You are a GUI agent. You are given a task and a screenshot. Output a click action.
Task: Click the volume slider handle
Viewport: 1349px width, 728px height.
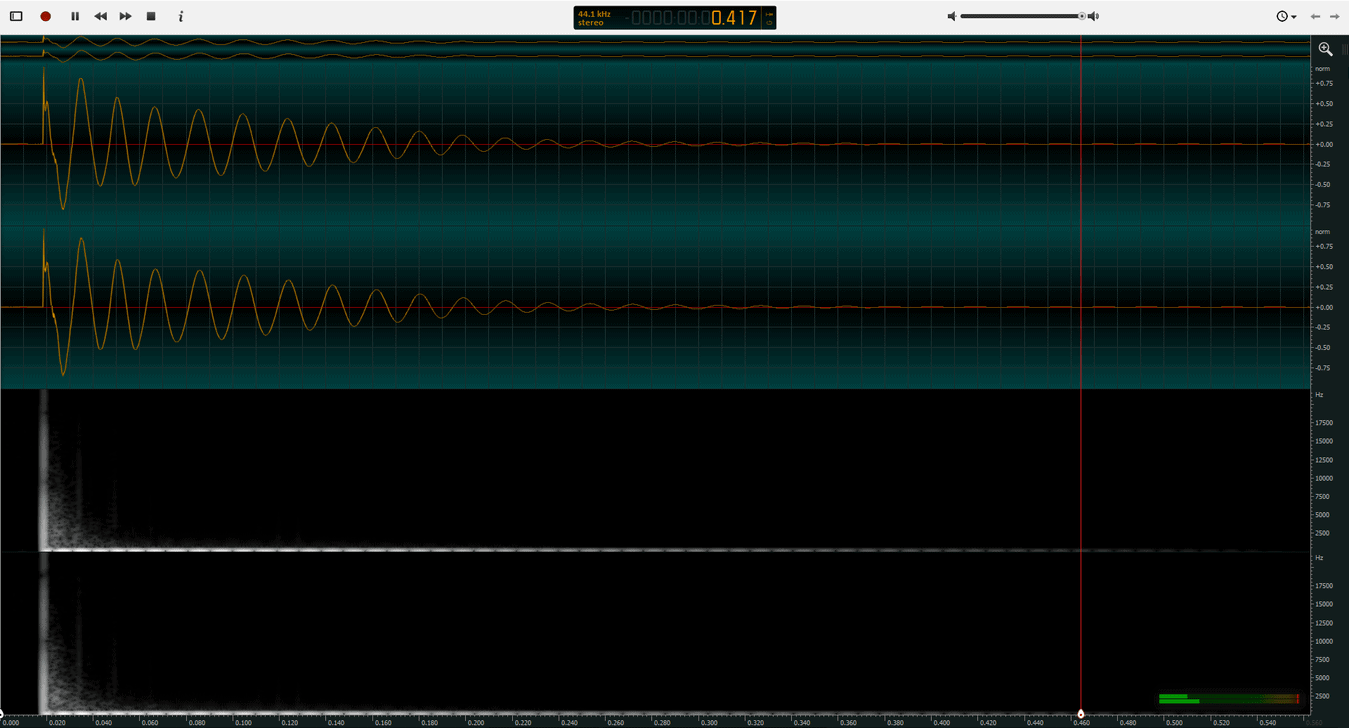[1081, 16]
